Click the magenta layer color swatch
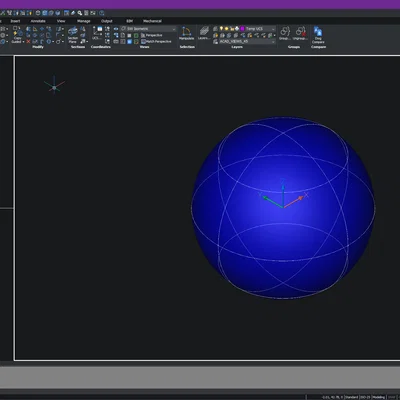 (x=242, y=29)
